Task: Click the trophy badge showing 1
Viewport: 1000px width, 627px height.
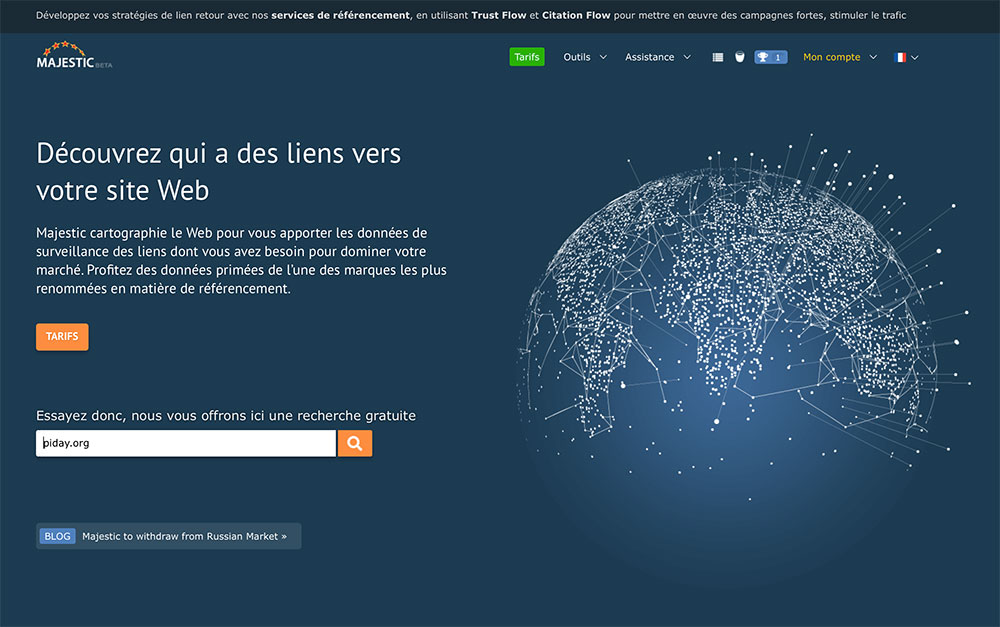Action: click(x=770, y=57)
